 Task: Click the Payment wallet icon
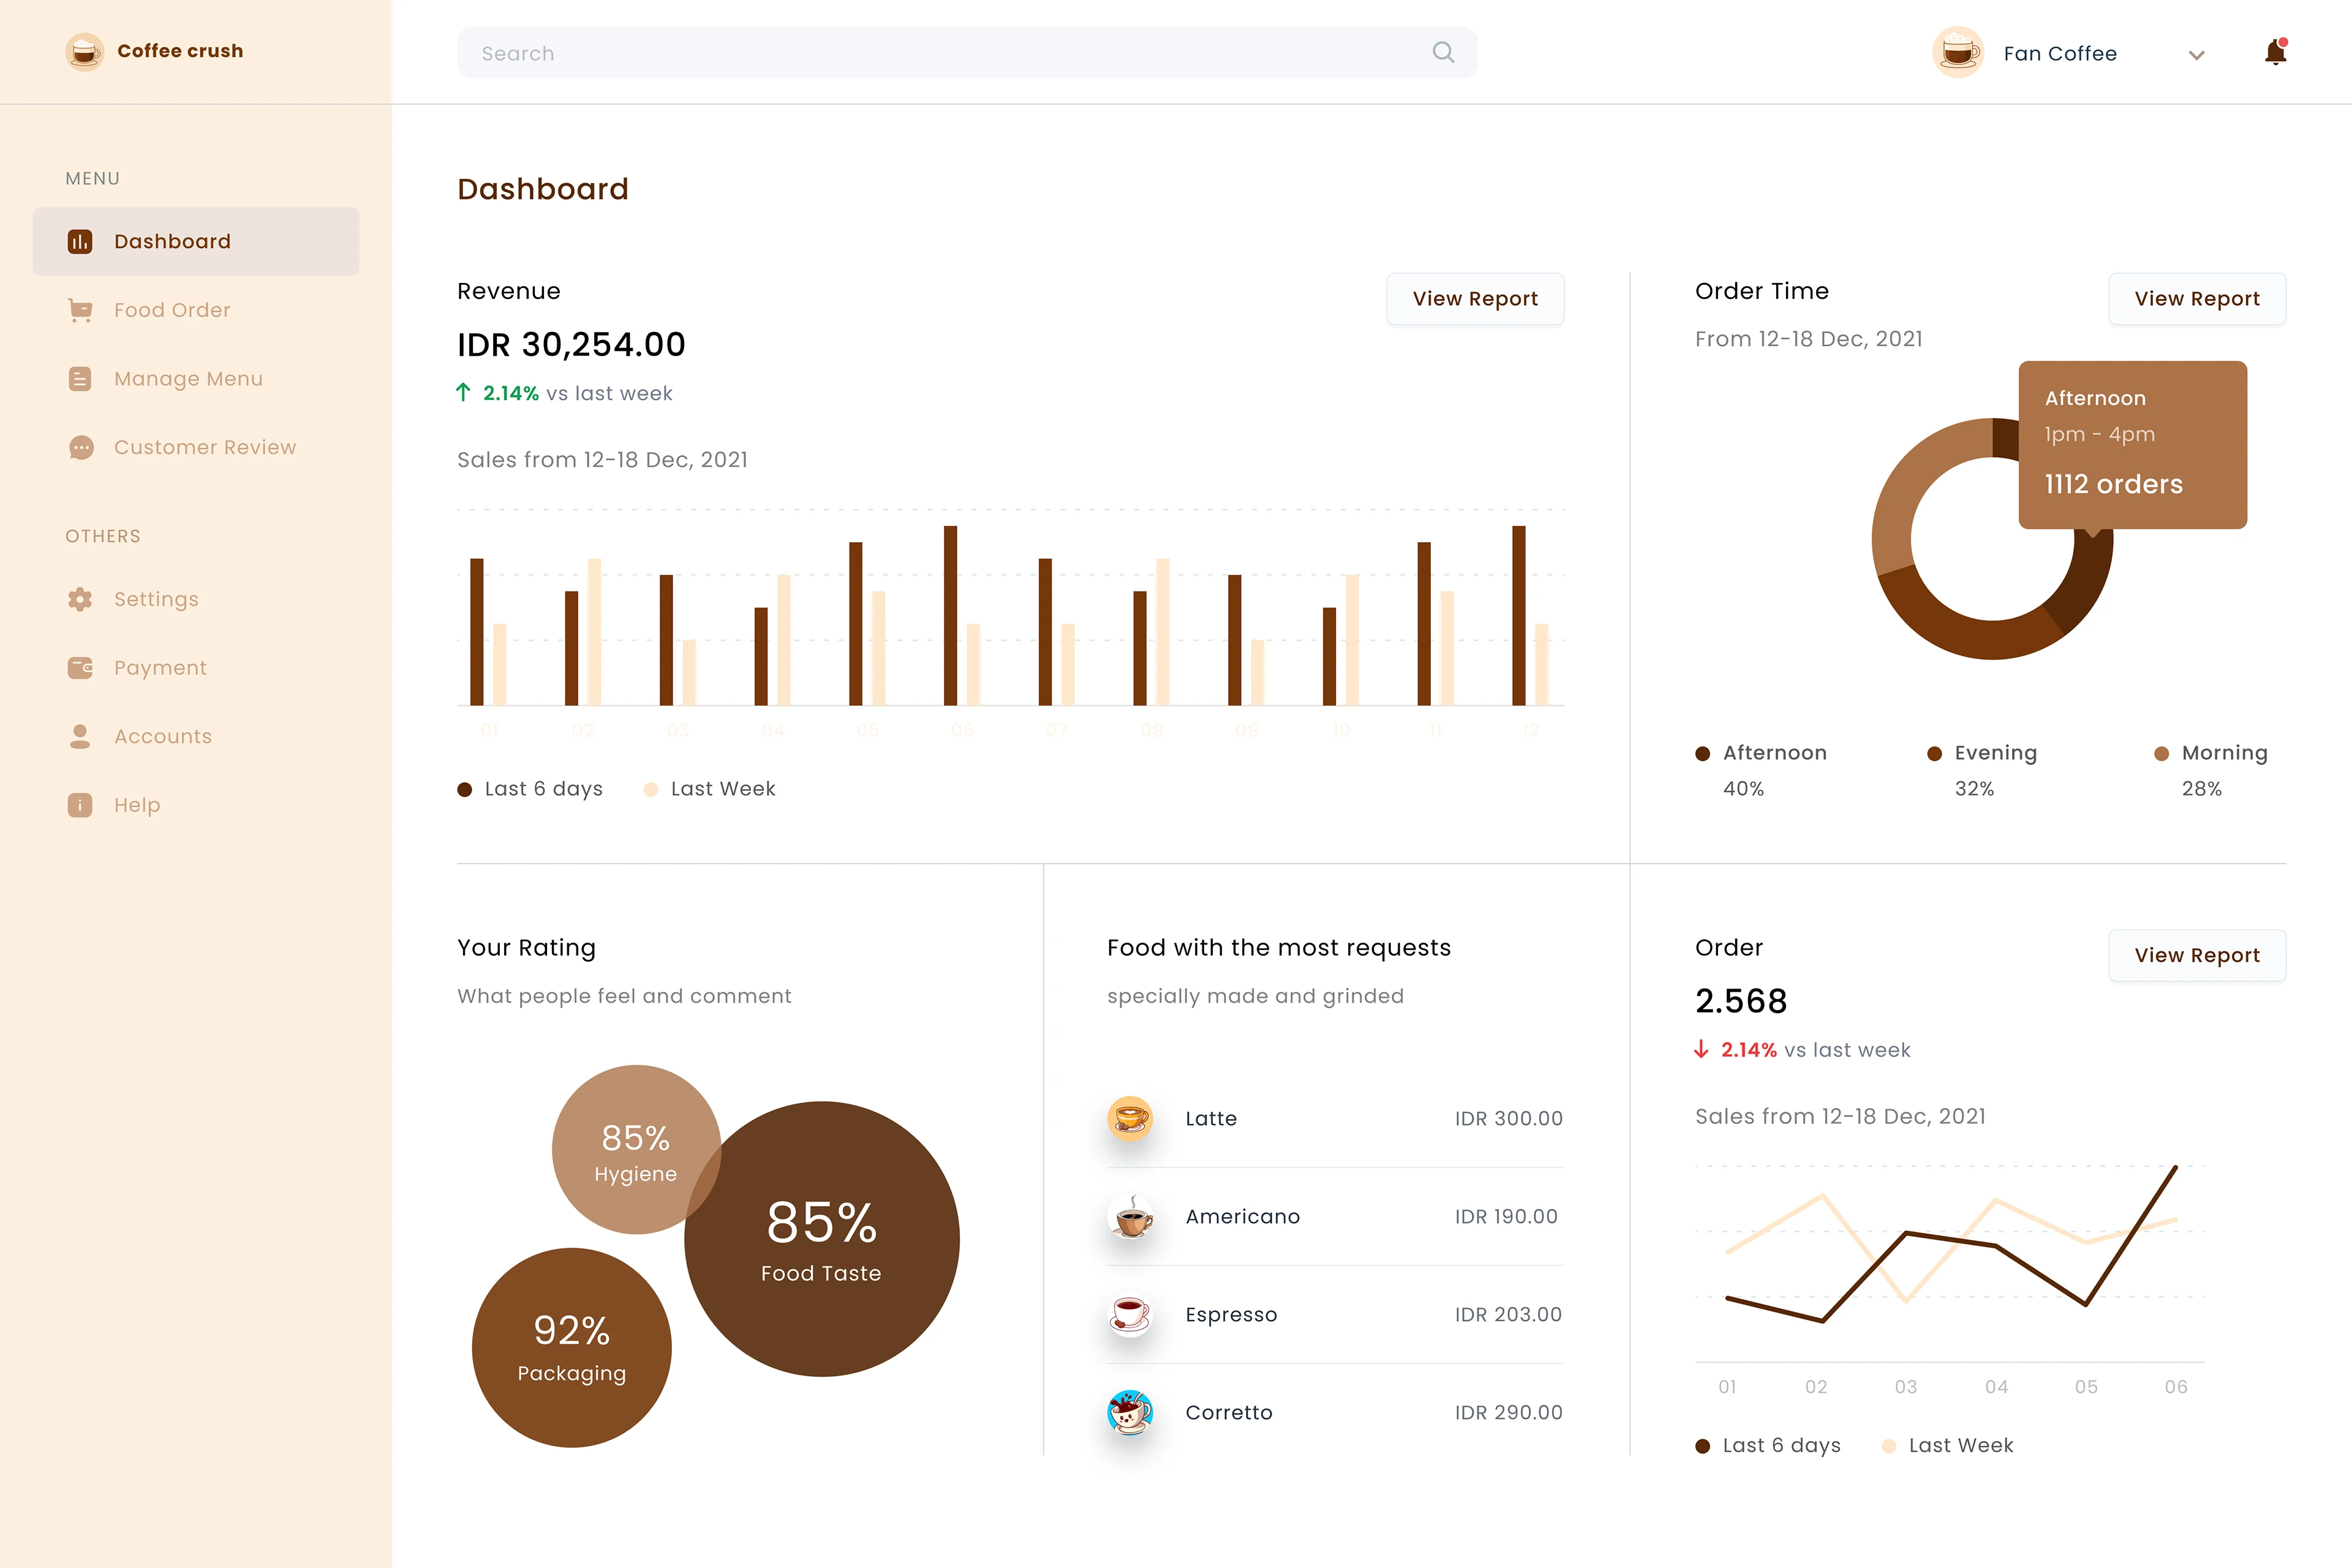point(80,667)
